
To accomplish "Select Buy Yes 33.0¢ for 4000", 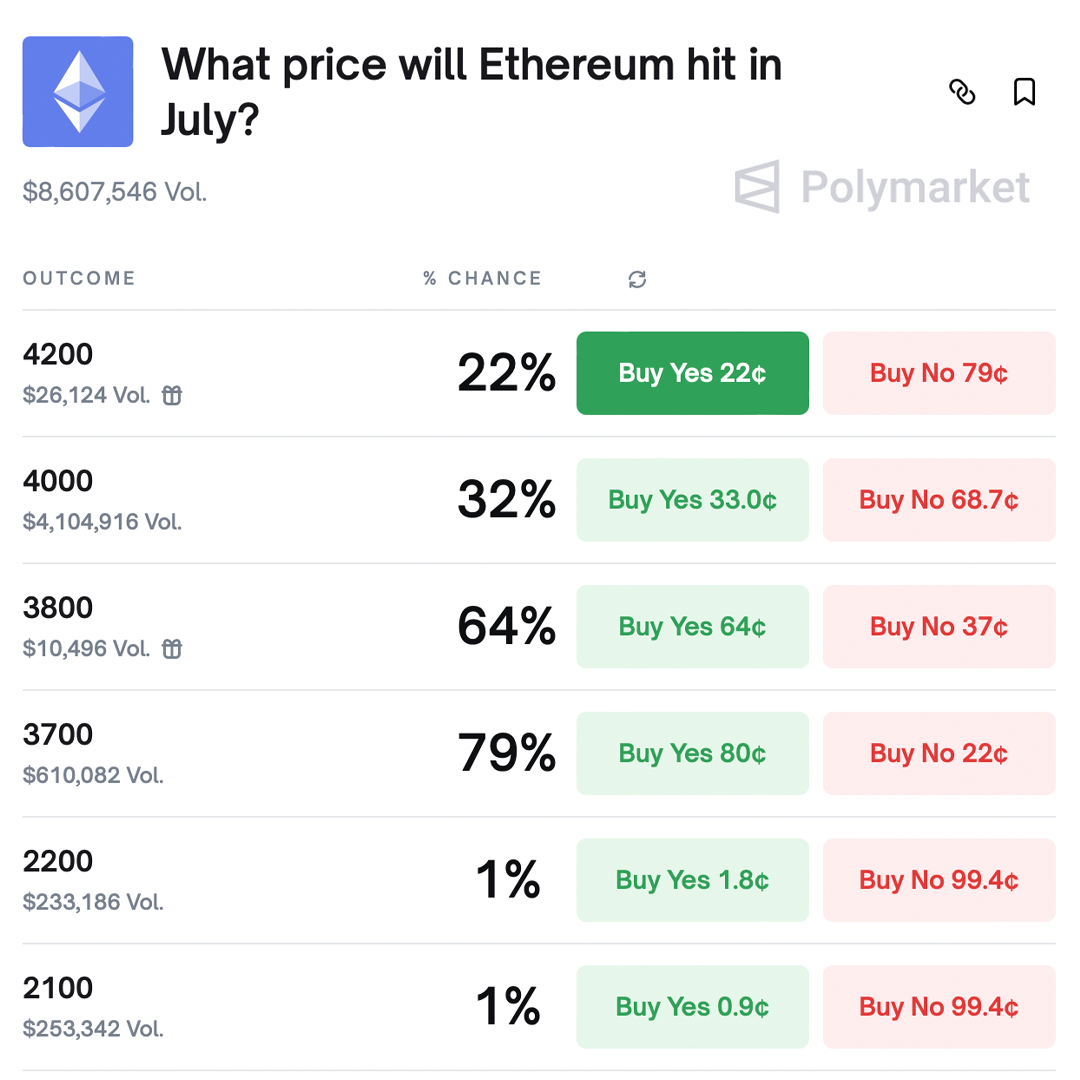I will (x=692, y=500).
